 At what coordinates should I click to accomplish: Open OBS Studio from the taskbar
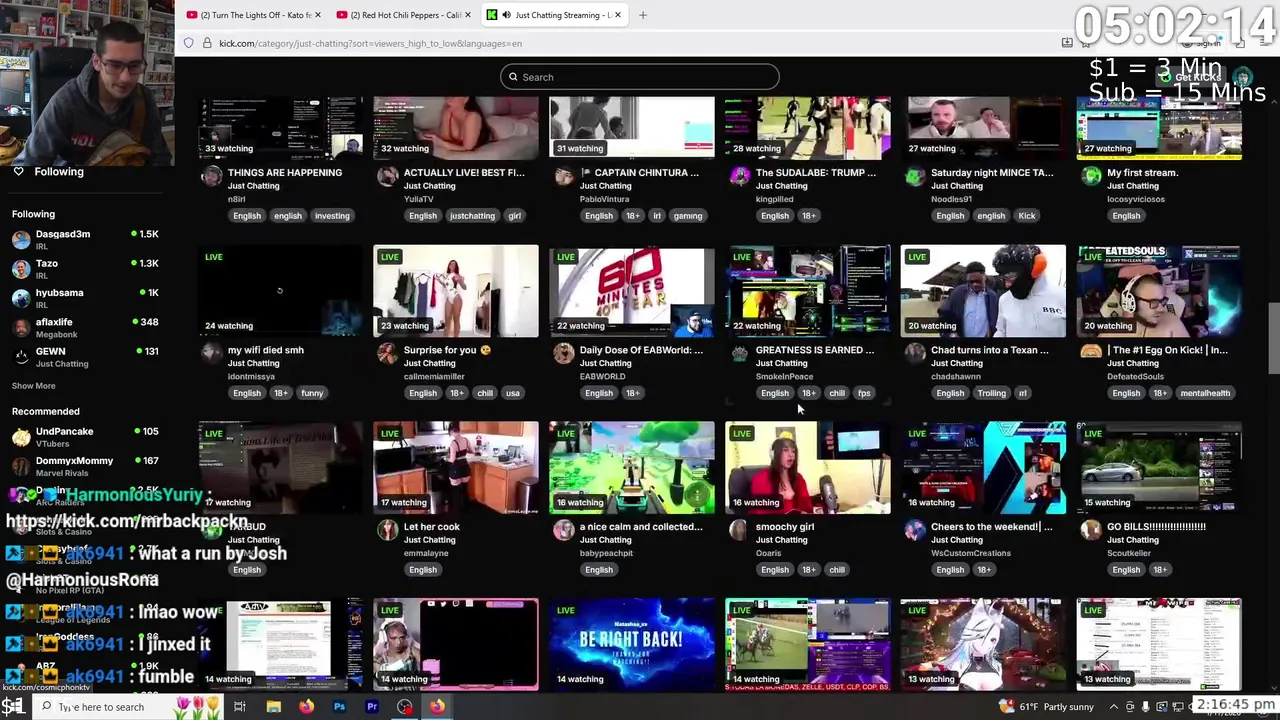[404, 707]
